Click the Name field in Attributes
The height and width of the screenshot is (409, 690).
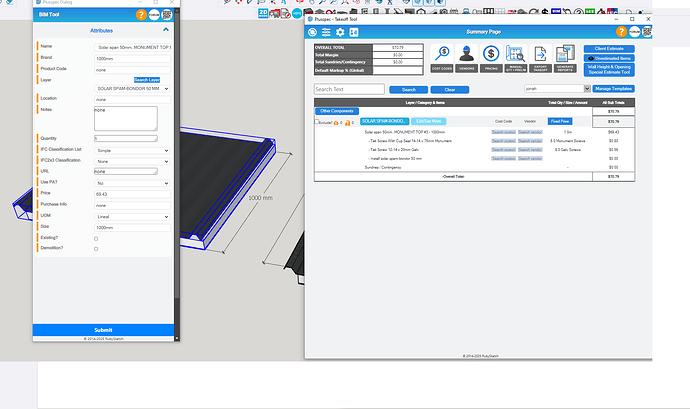pyautogui.click(x=132, y=47)
